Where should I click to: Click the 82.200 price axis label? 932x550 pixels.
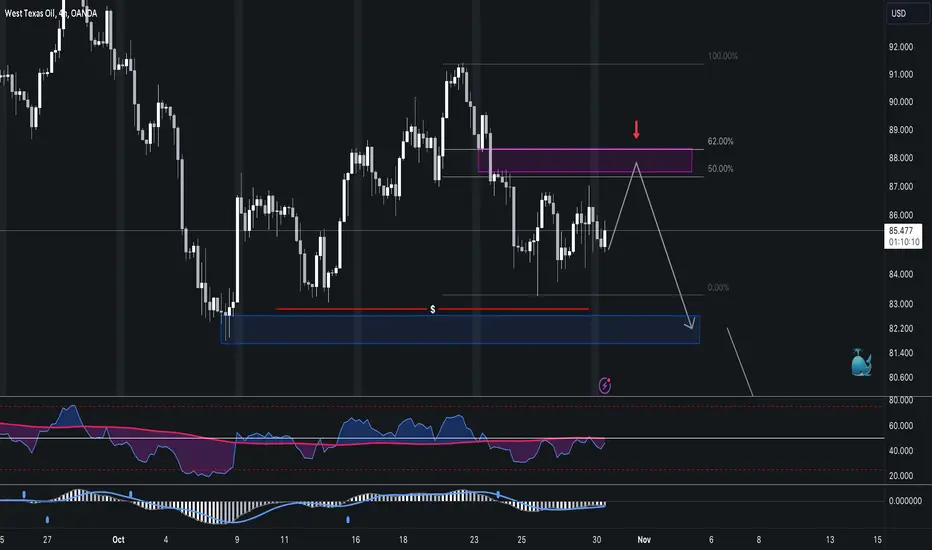901,328
